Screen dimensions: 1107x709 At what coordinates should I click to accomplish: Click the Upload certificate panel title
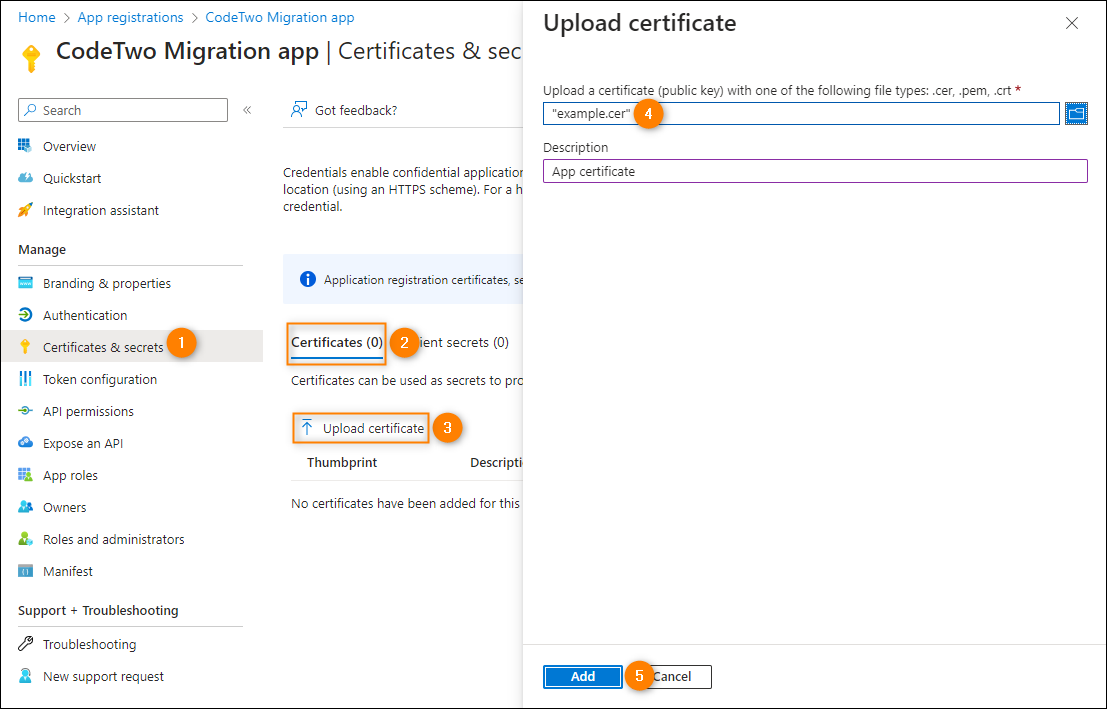tap(640, 23)
